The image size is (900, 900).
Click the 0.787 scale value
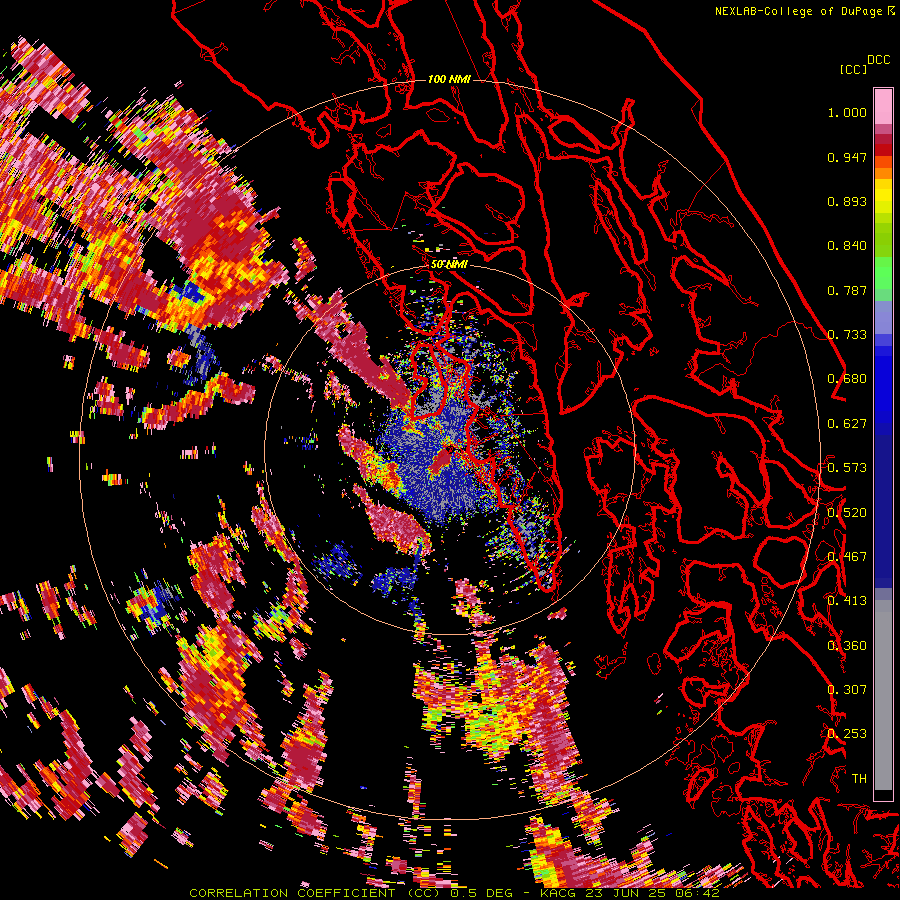tap(847, 290)
